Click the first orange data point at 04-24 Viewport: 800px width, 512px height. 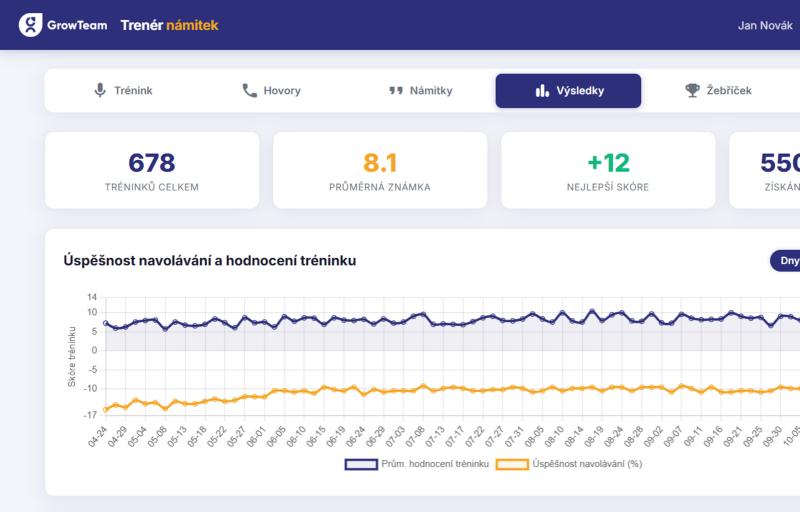(106, 409)
